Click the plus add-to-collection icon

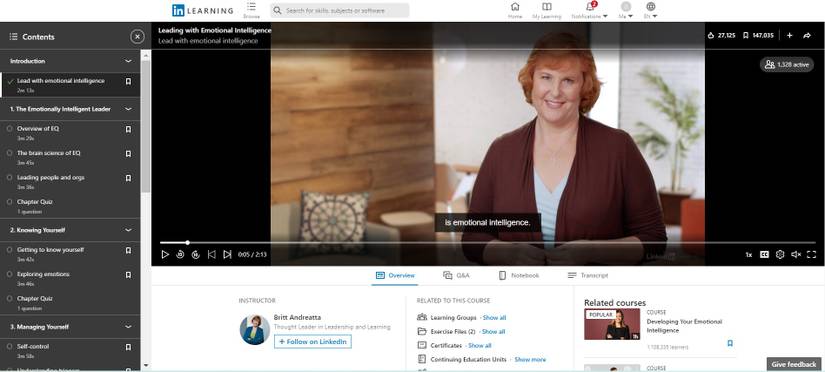pos(789,35)
